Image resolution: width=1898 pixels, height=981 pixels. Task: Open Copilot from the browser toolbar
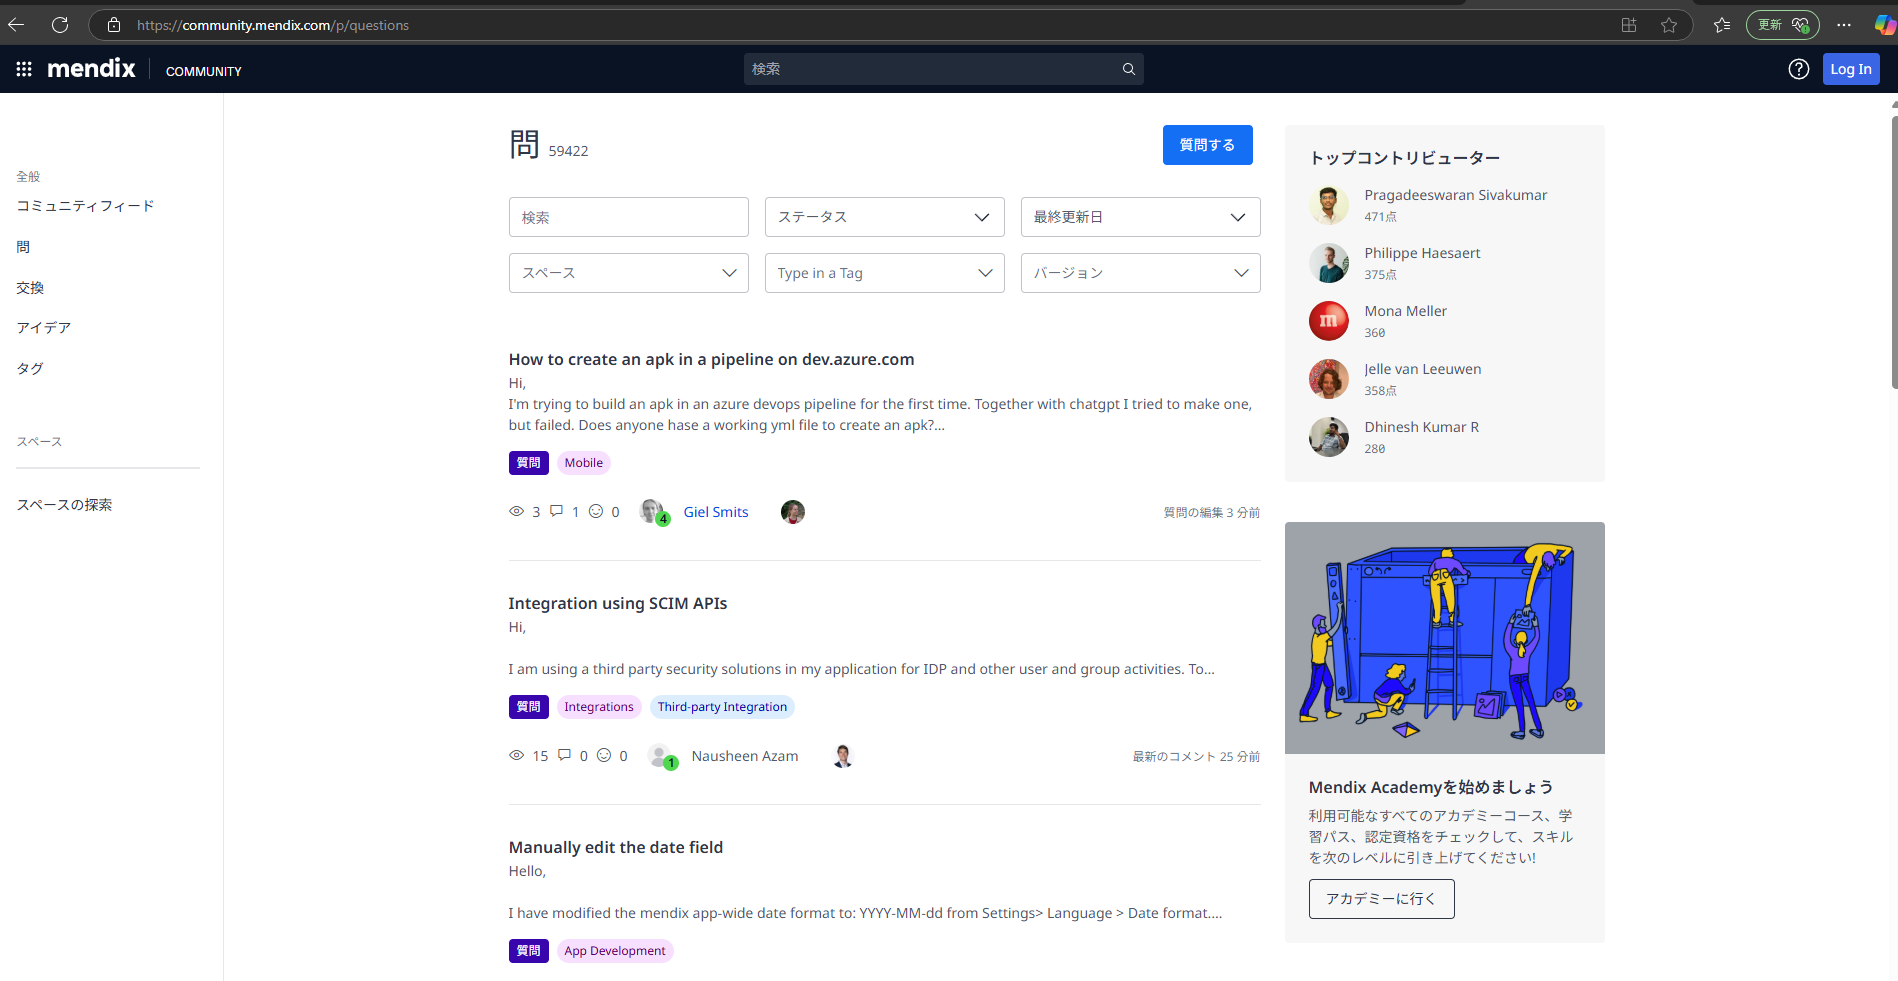point(1887,25)
